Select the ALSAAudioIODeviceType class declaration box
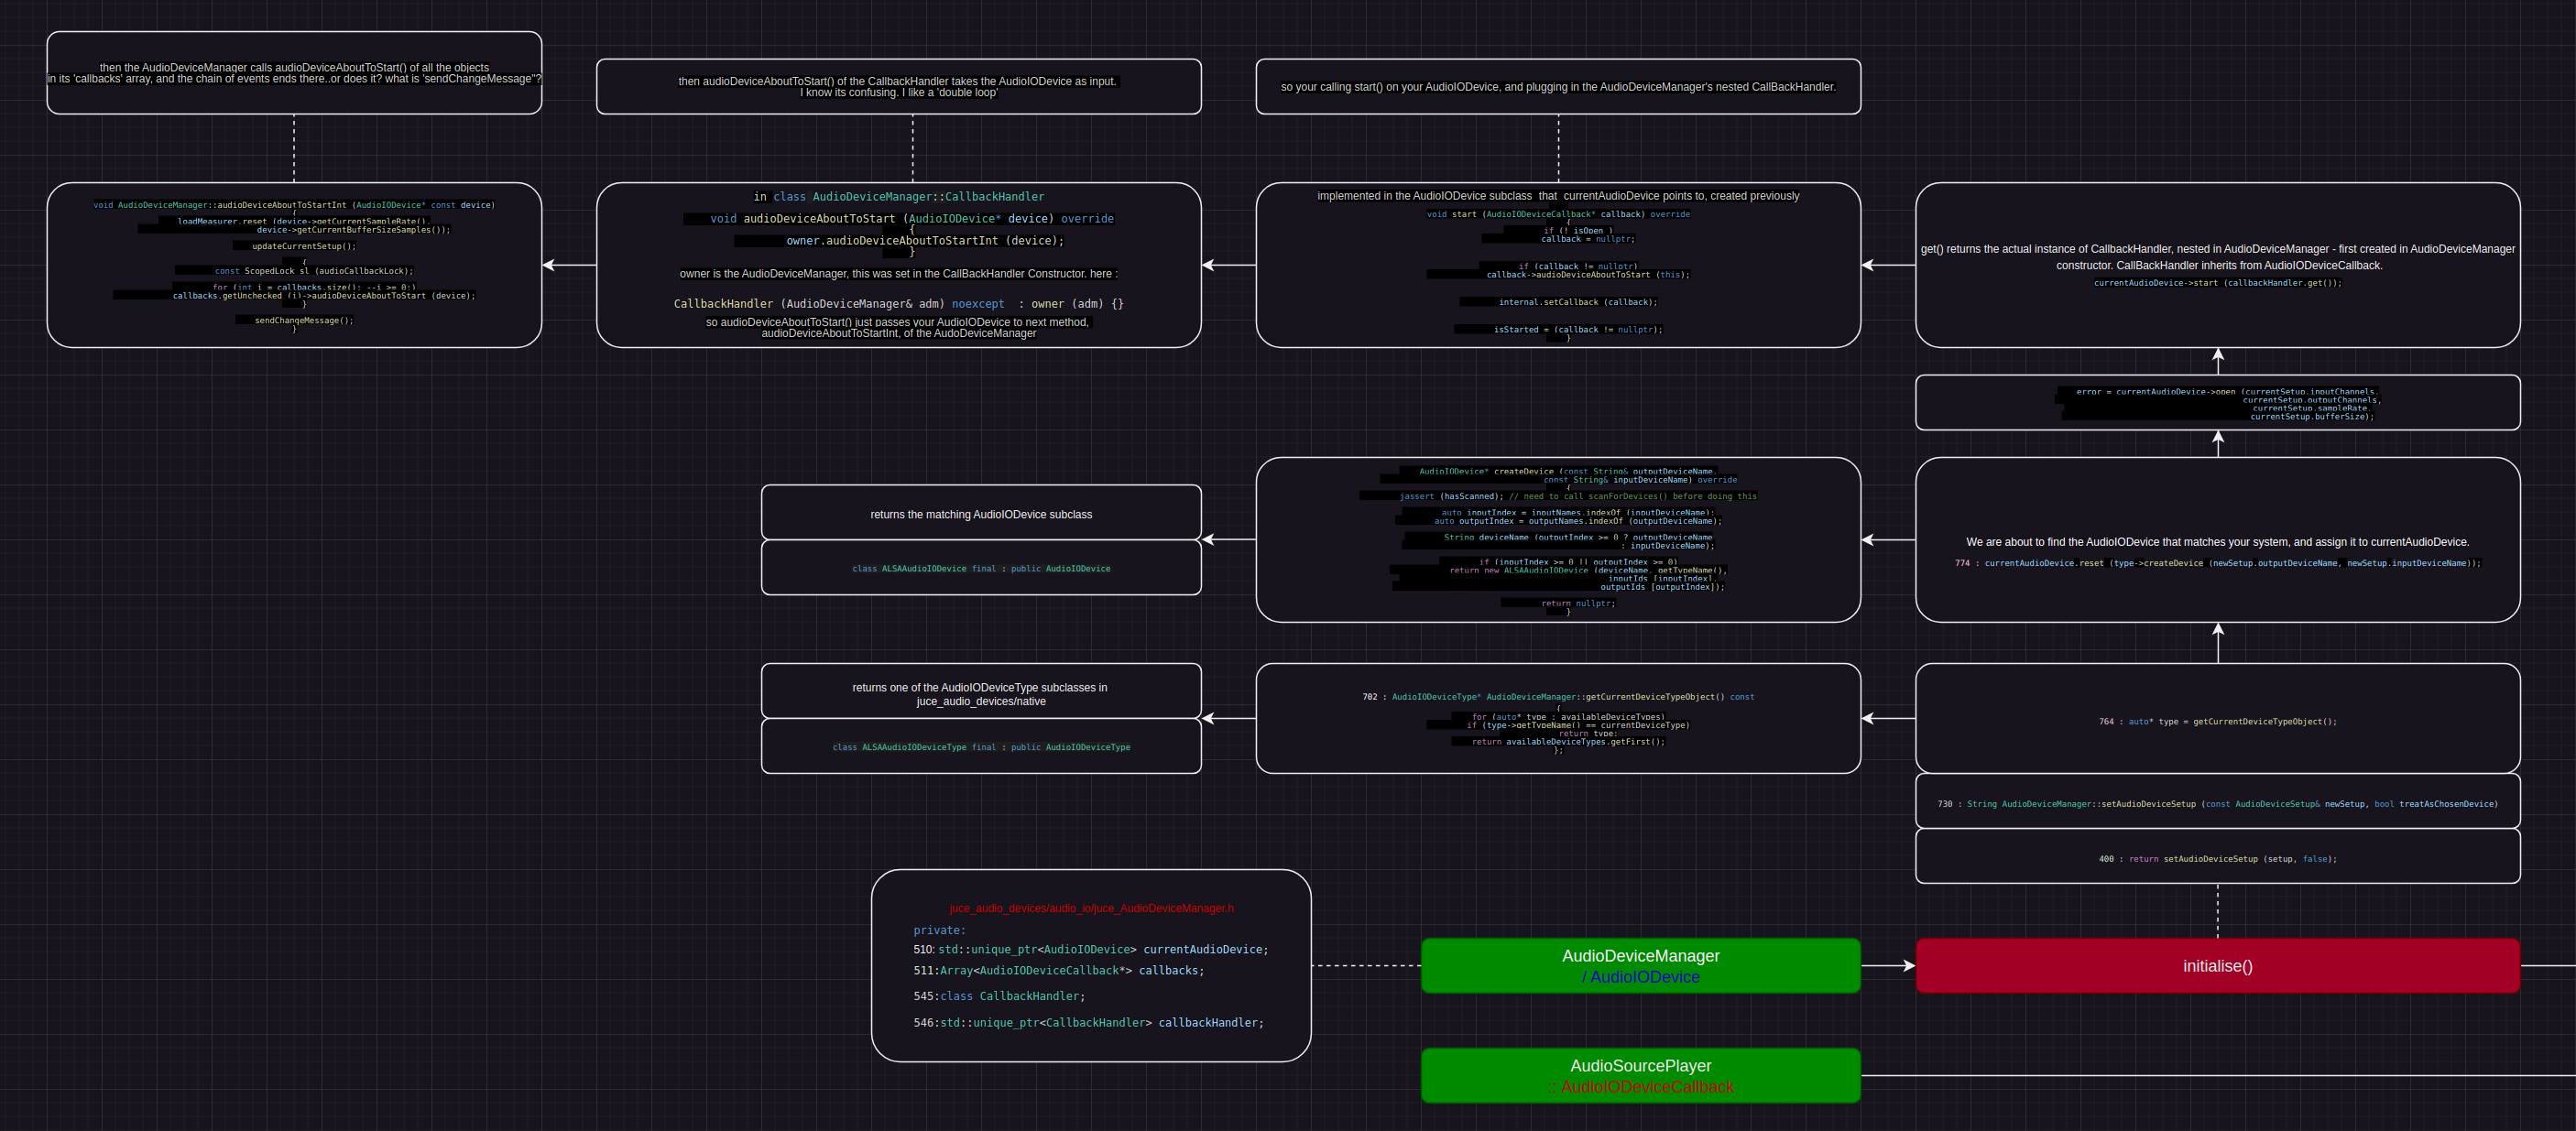The width and height of the screenshot is (2576, 1131). tap(980, 746)
